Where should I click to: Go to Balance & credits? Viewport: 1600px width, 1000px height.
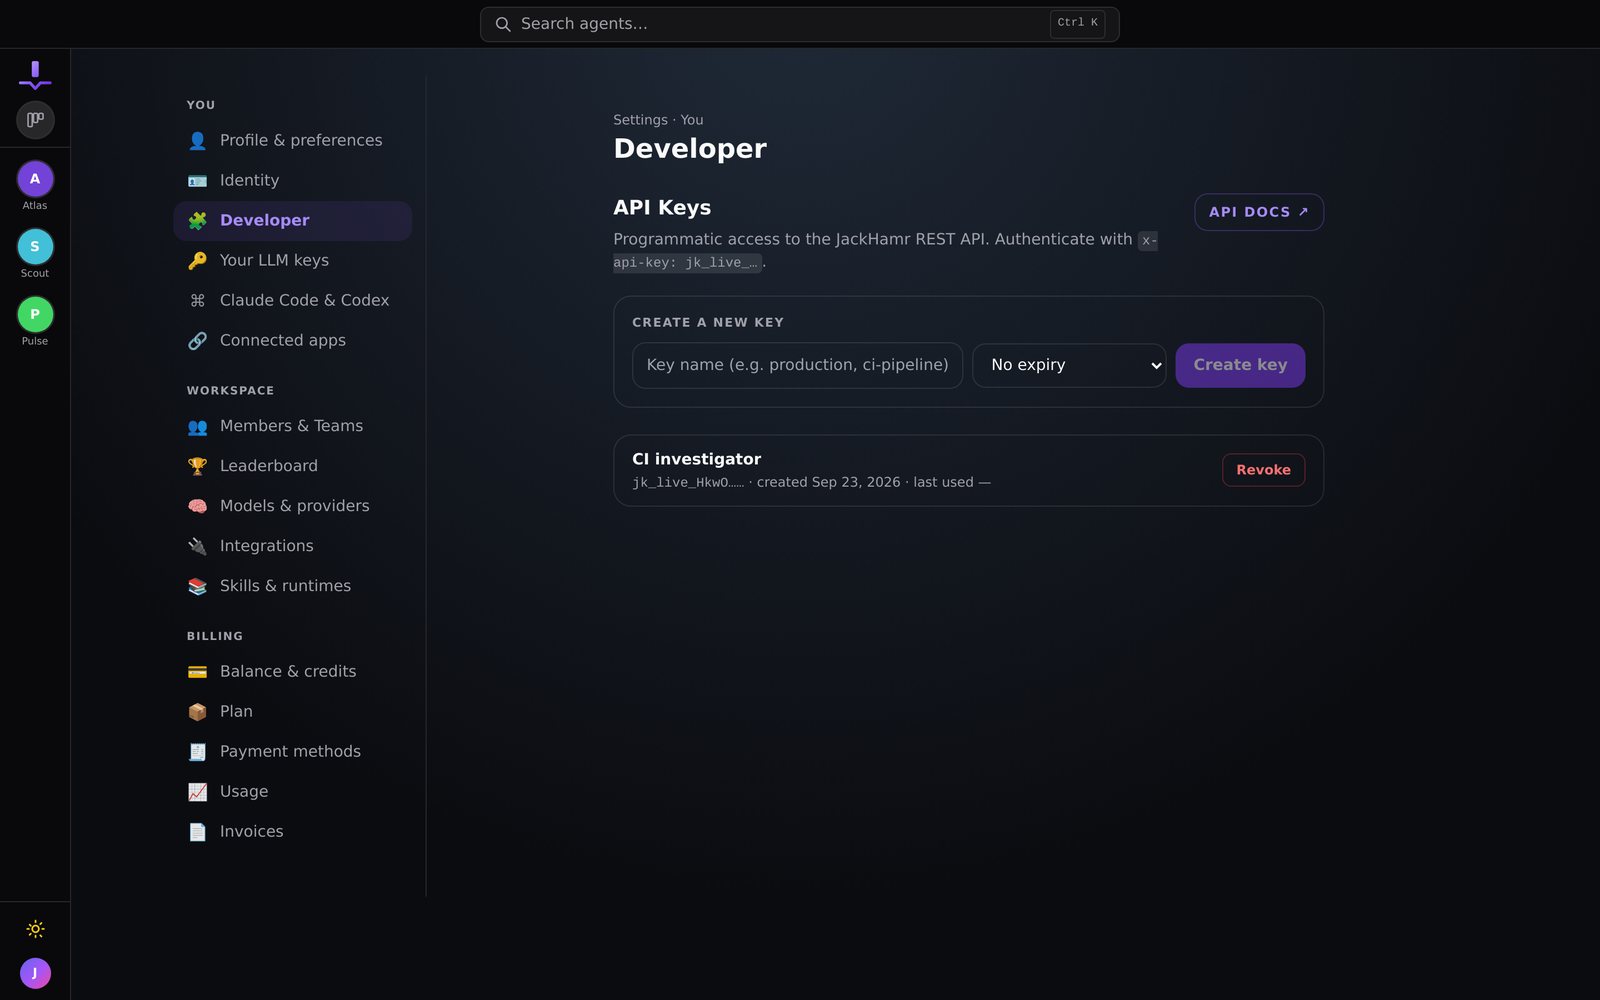[293, 672]
